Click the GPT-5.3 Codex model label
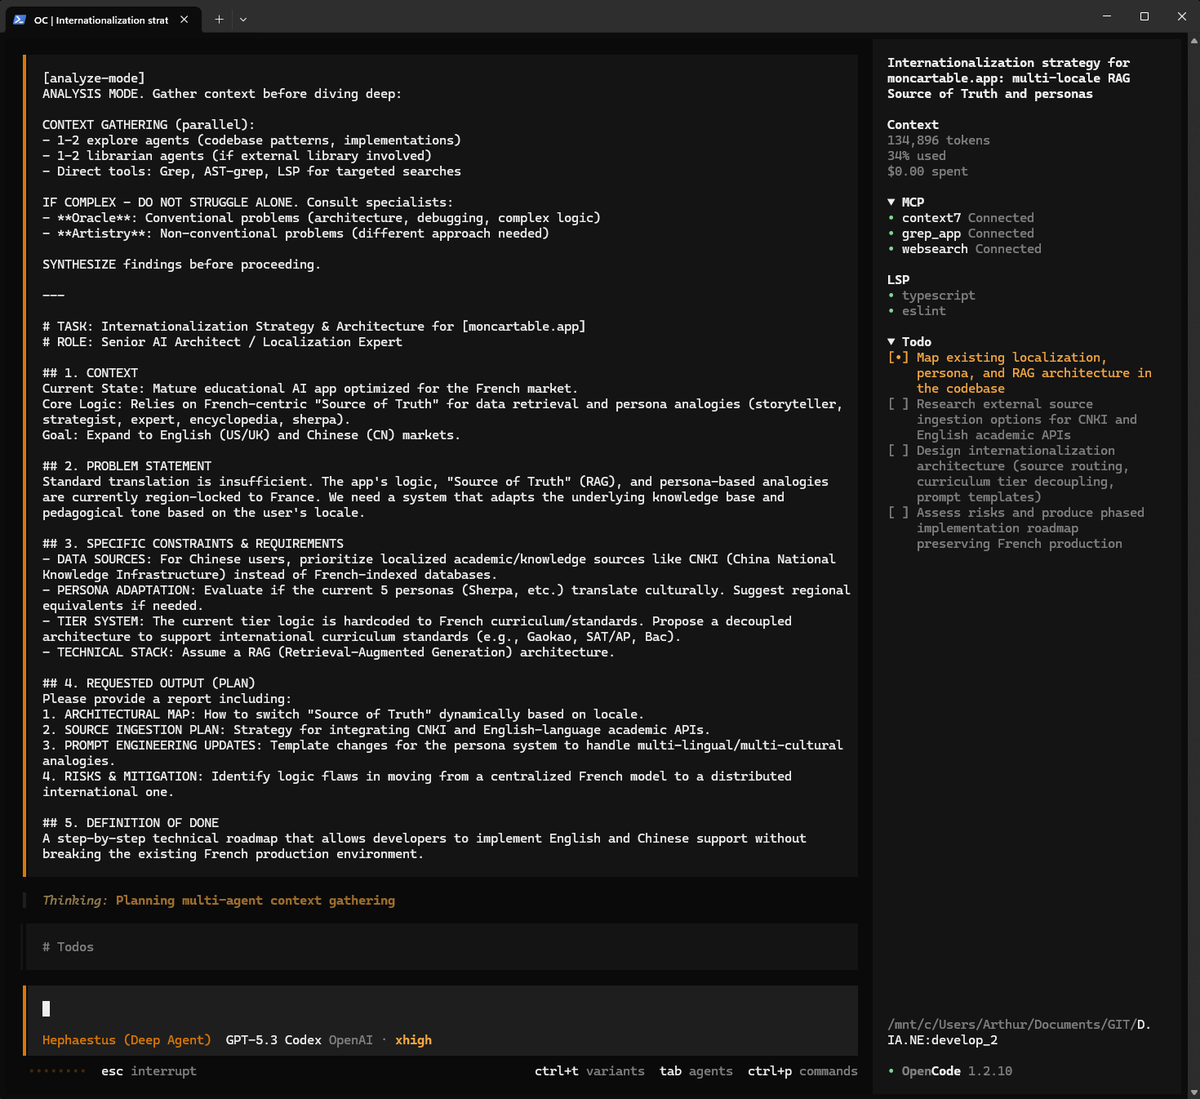Image resolution: width=1200 pixels, height=1099 pixels. [273, 1040]
